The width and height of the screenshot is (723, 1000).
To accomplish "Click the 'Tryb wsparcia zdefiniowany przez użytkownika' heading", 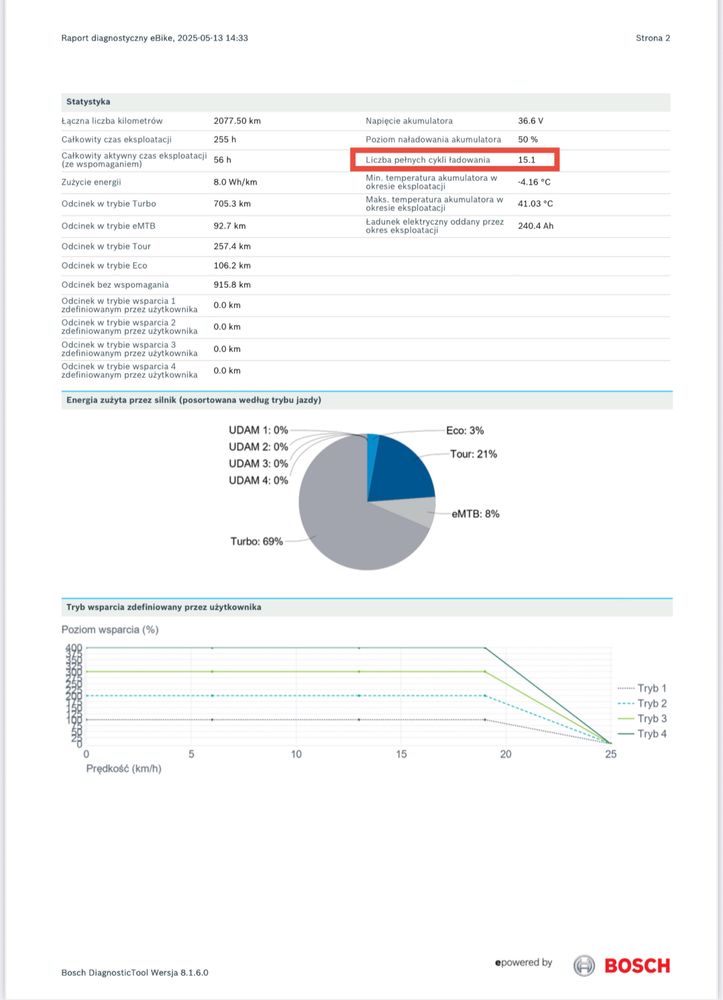I will tap(164, 607).
